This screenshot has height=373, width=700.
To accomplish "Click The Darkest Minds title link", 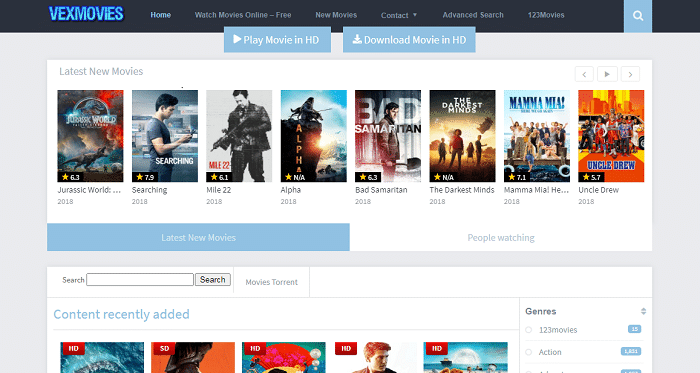I will pyautogui.click(x=462, y=190).
